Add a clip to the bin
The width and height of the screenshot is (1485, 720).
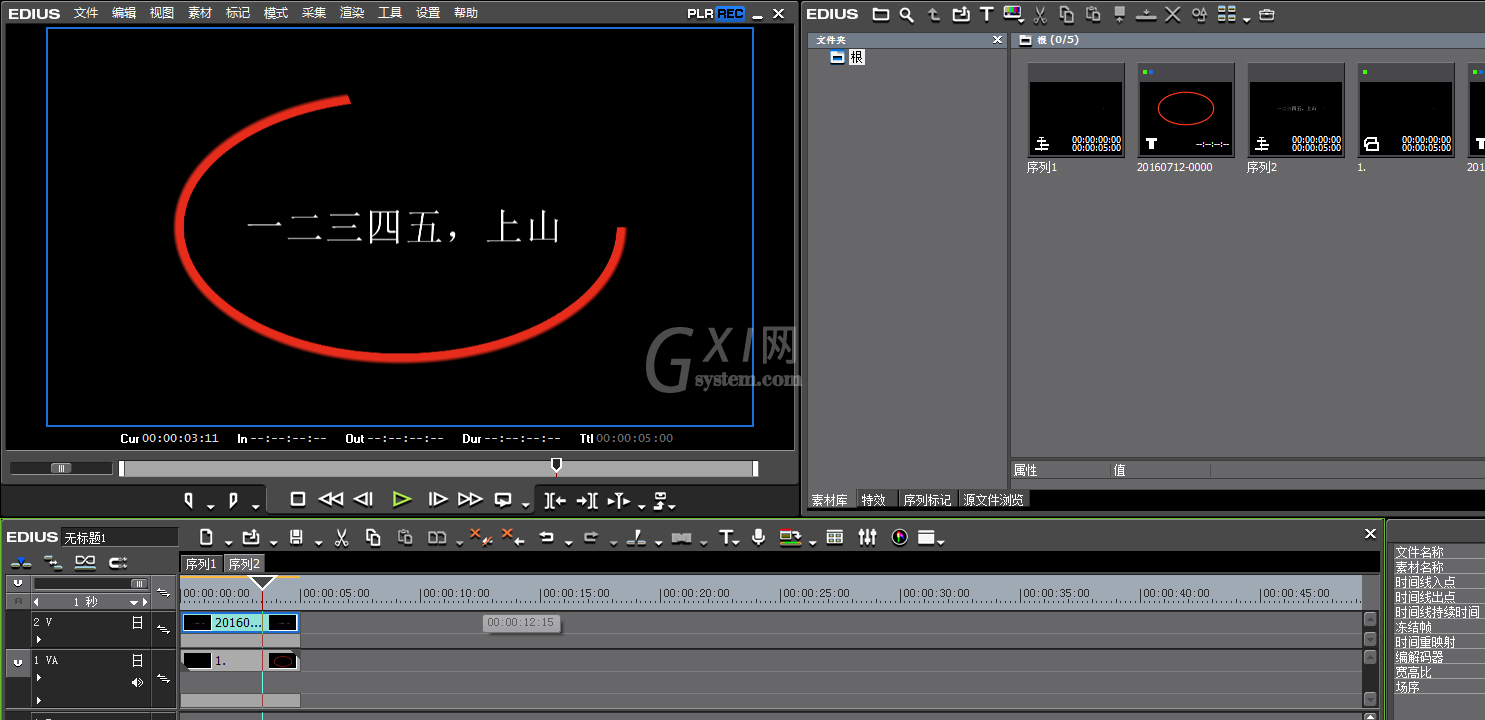[960, 14]
